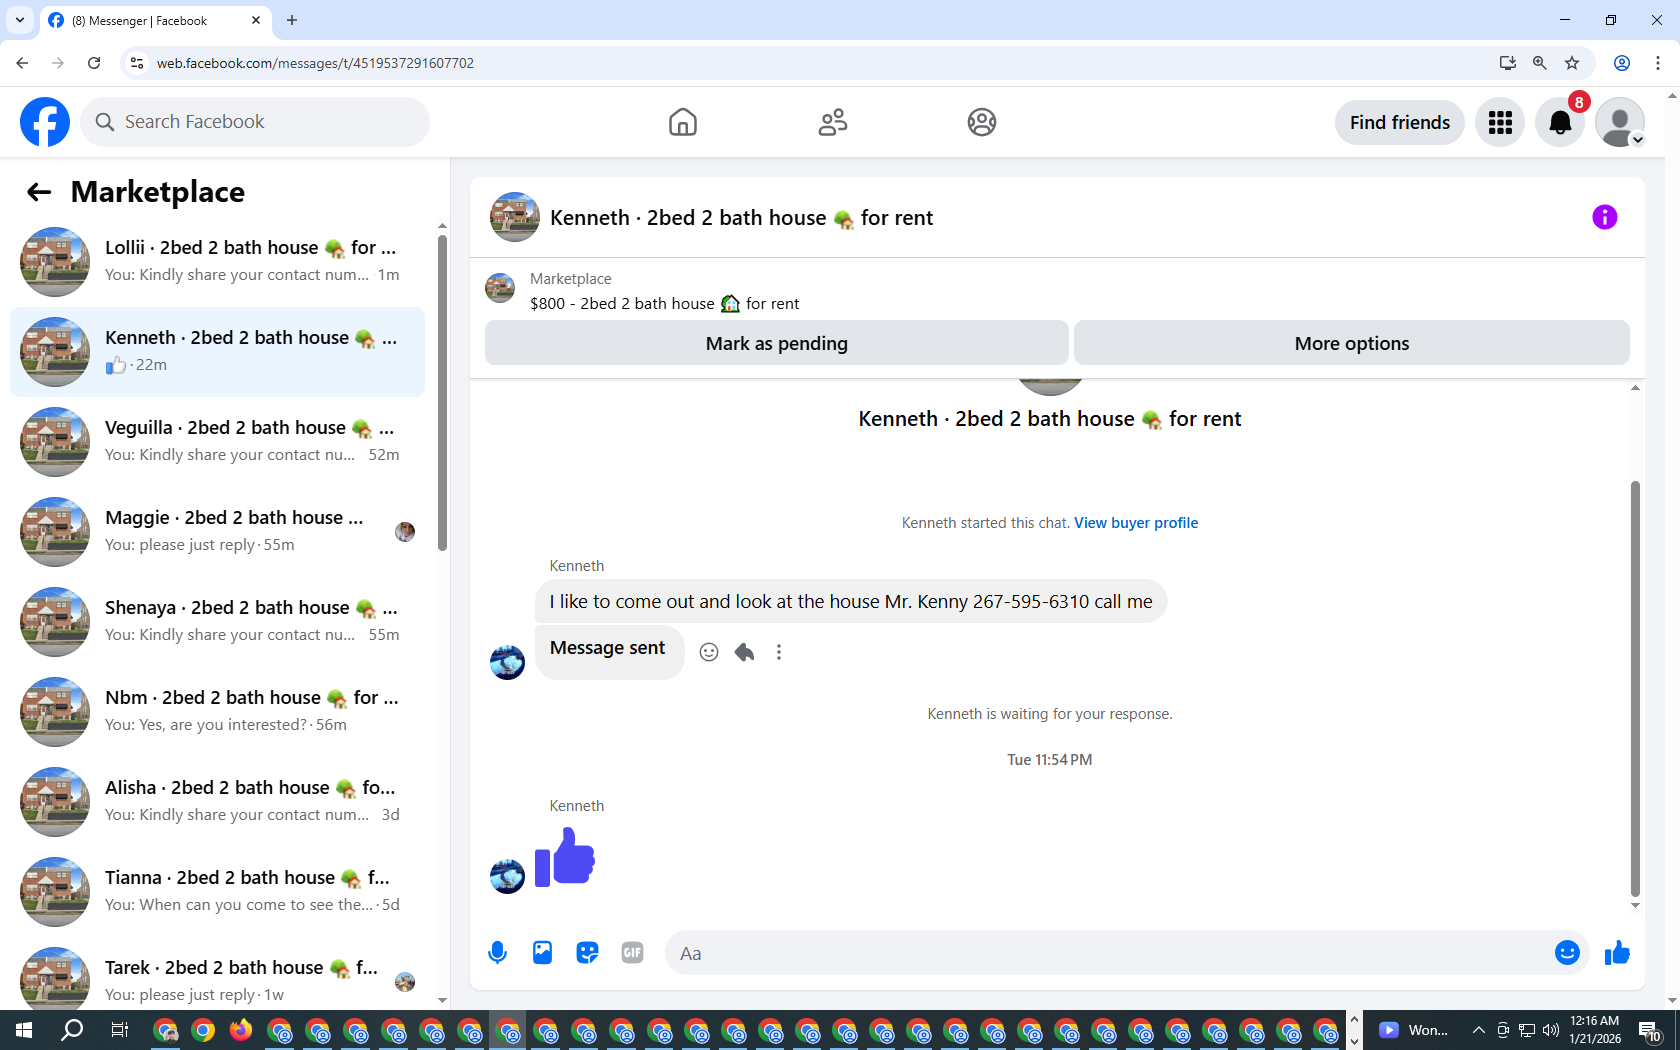Open the Windows Start menu

[x=24, y=1030]
